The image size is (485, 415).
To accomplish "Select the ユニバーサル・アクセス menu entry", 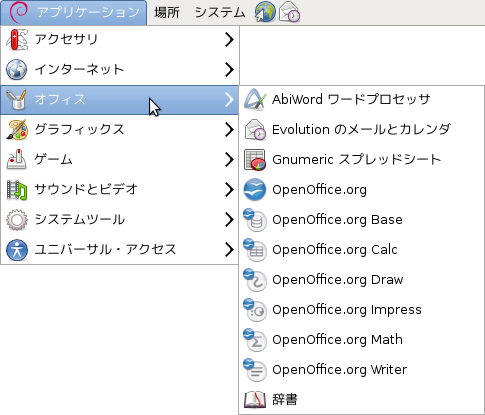I will click(x=120, y=249).
